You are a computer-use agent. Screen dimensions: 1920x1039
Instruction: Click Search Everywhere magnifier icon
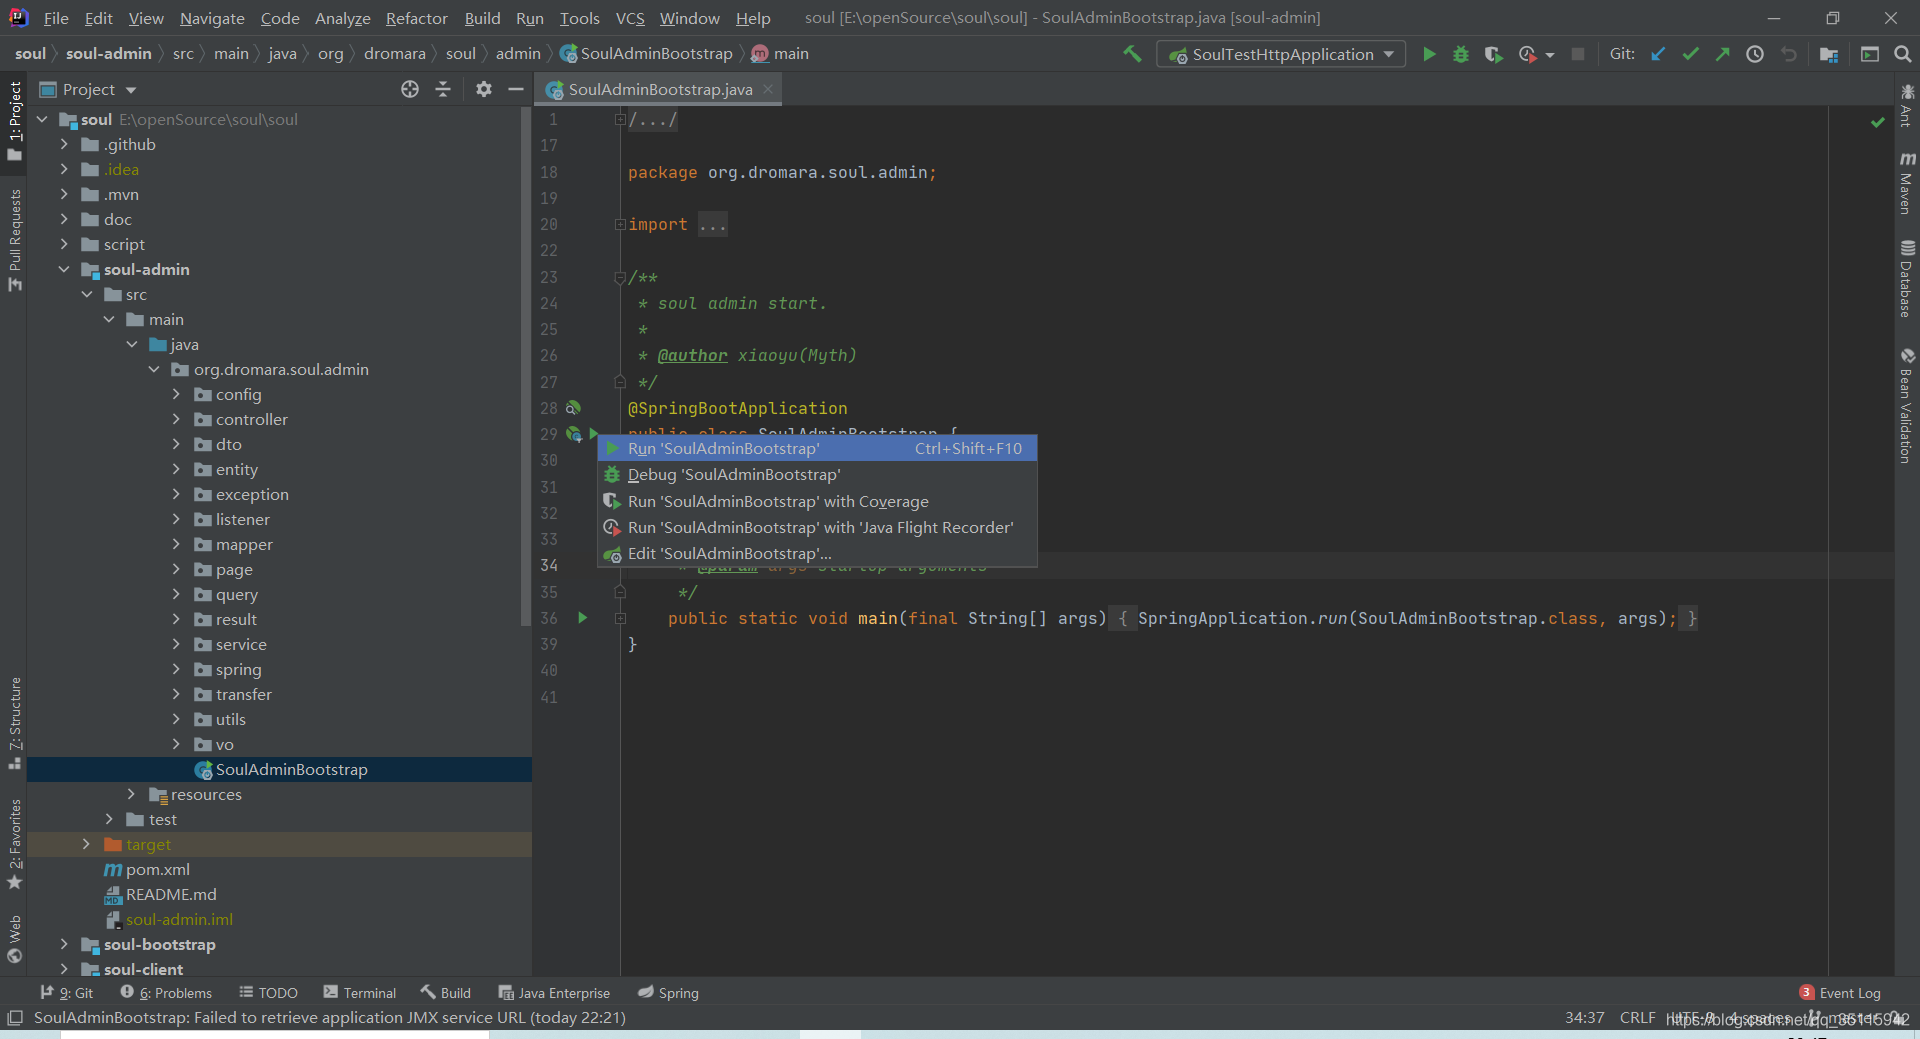[1902, 54]
